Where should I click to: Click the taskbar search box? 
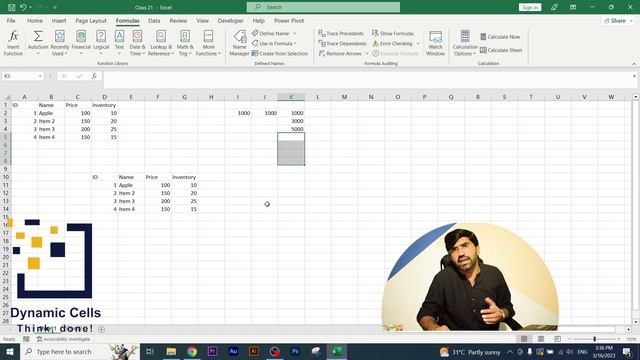click(x=80, y=351)
